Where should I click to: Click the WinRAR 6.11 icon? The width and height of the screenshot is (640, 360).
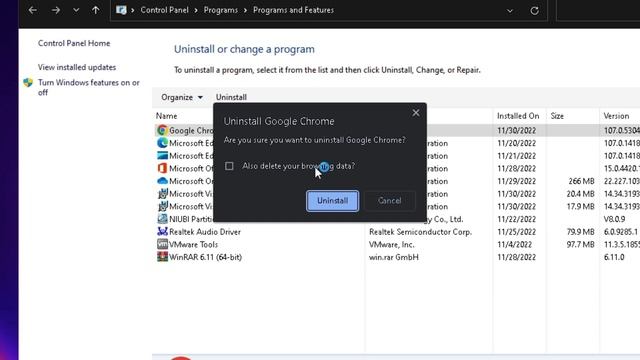coord(162,257)
